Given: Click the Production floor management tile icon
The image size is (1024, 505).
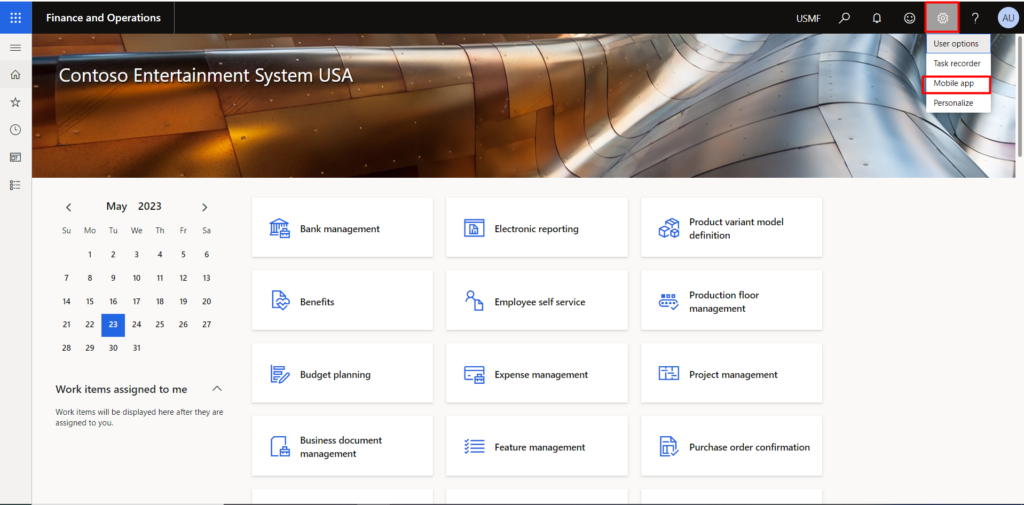Looking at the screenshot, I should 669,301.
